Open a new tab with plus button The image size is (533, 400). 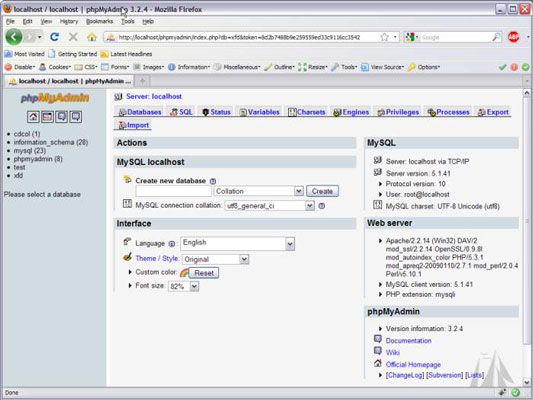142,81
